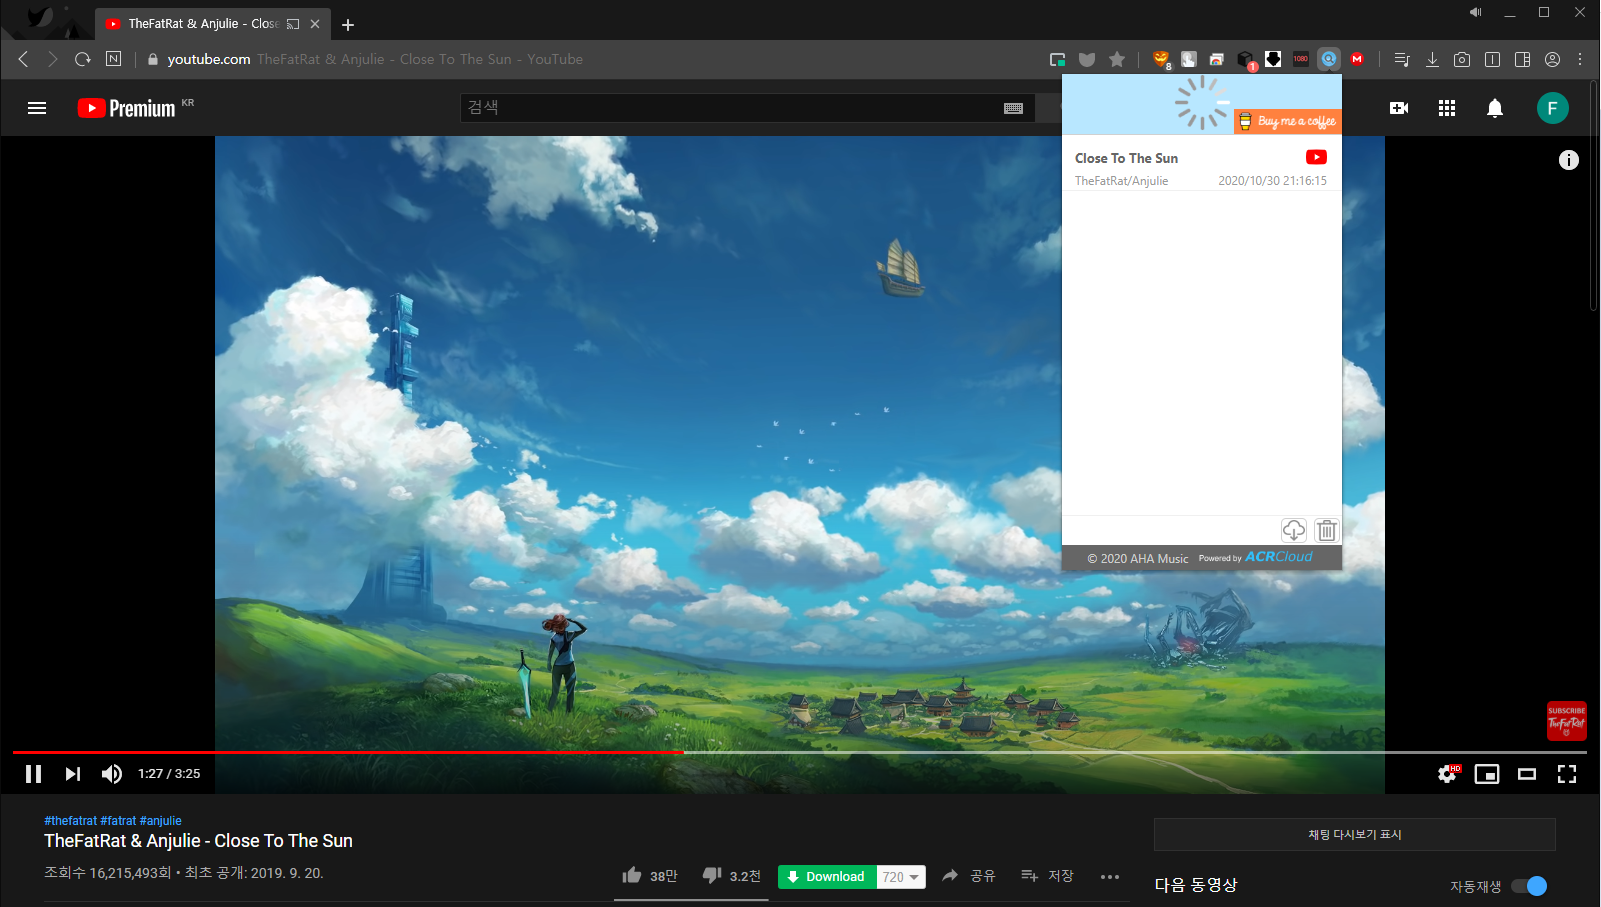This screenshot has height=907, width=1601.
Task: Click the AHA Music extension icon
Action: click(1328, 59)
